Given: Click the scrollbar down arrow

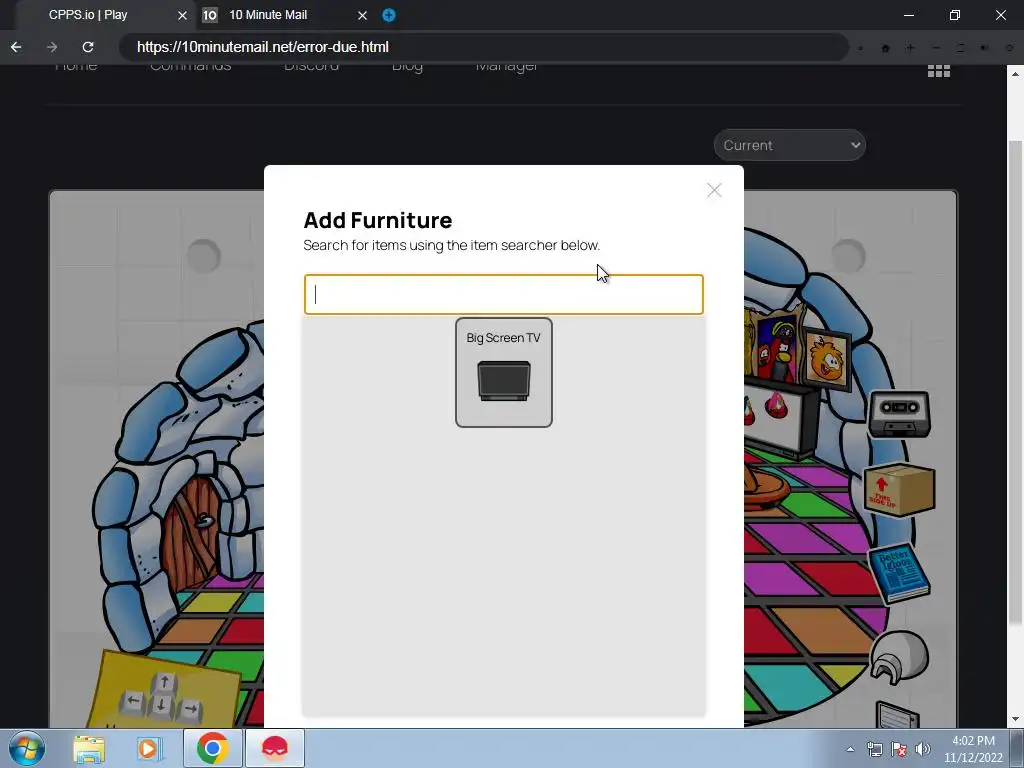Looking at the screenshot, I should [x=1015, y=720].
